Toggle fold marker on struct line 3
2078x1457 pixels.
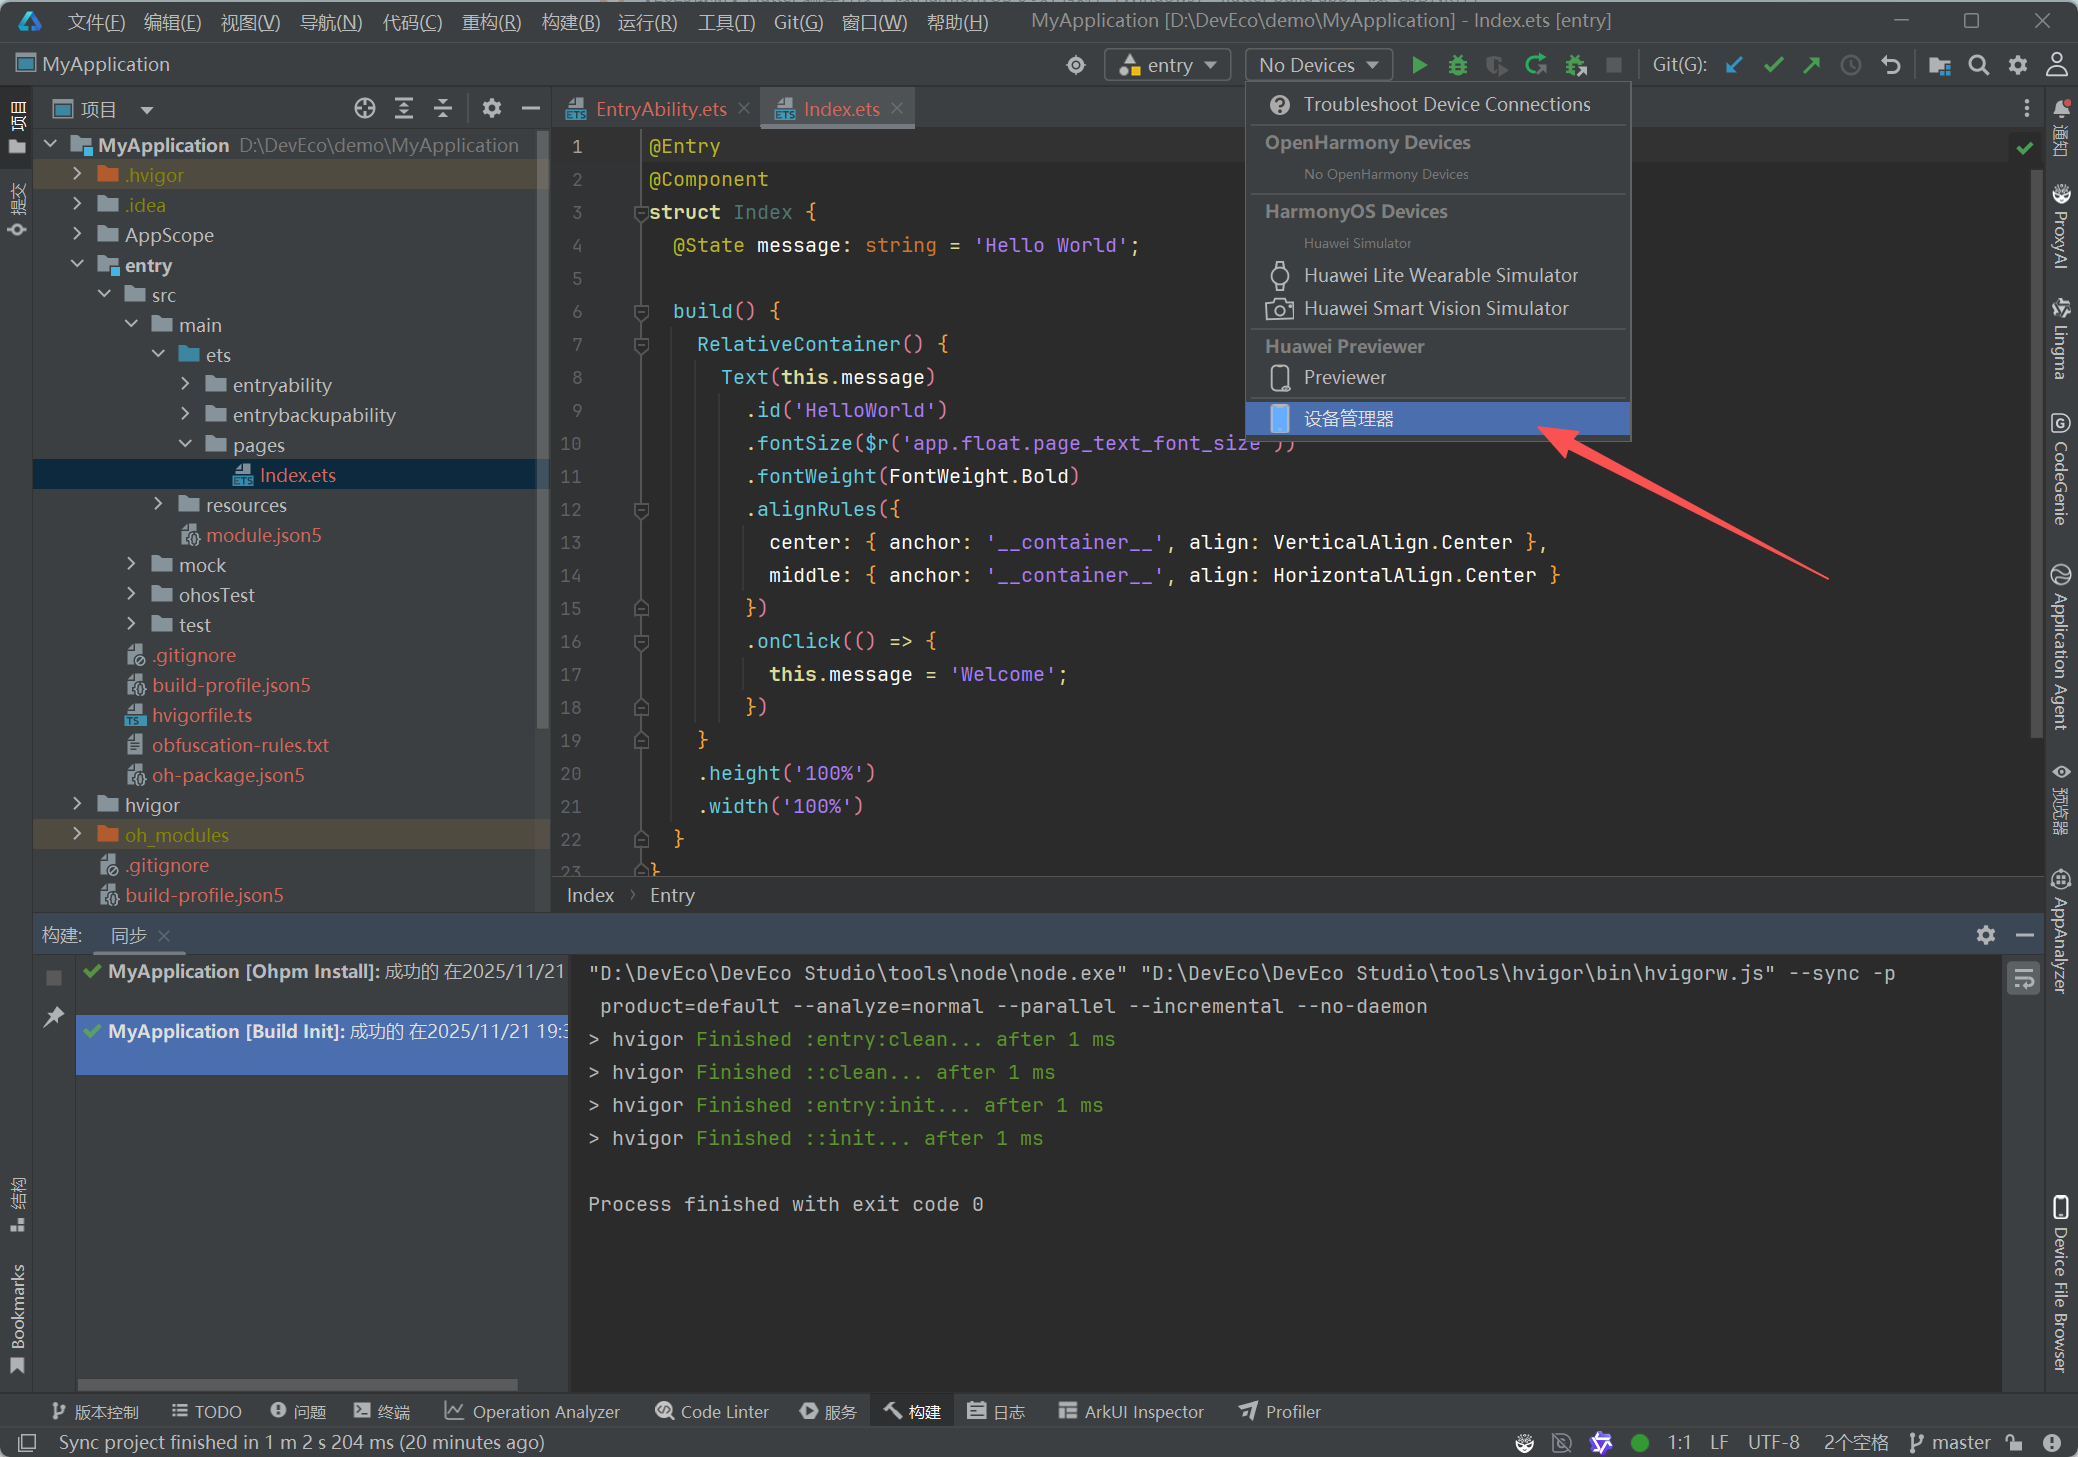(641, 213)
